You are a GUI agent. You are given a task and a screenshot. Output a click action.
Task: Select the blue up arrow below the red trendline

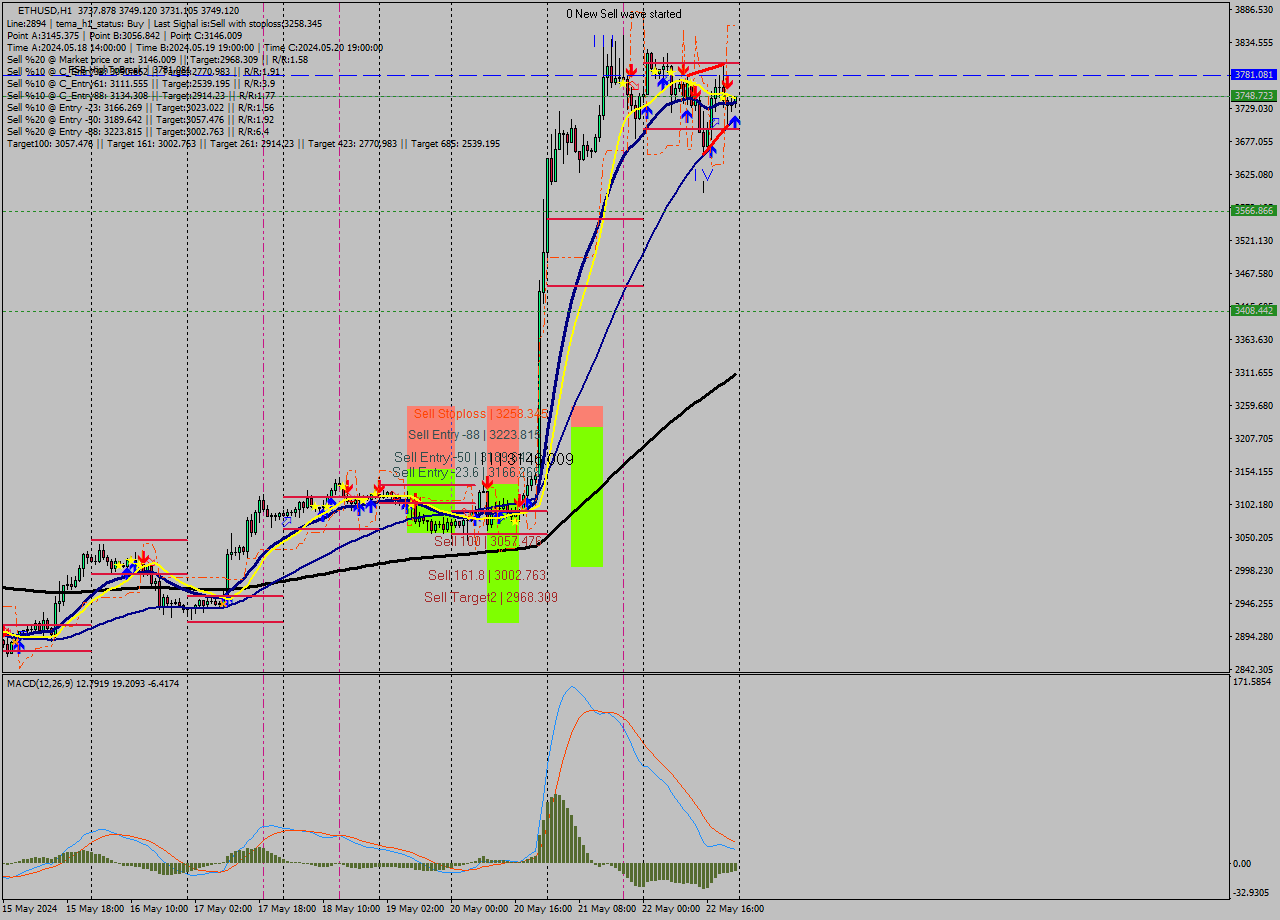pos(735,120)
